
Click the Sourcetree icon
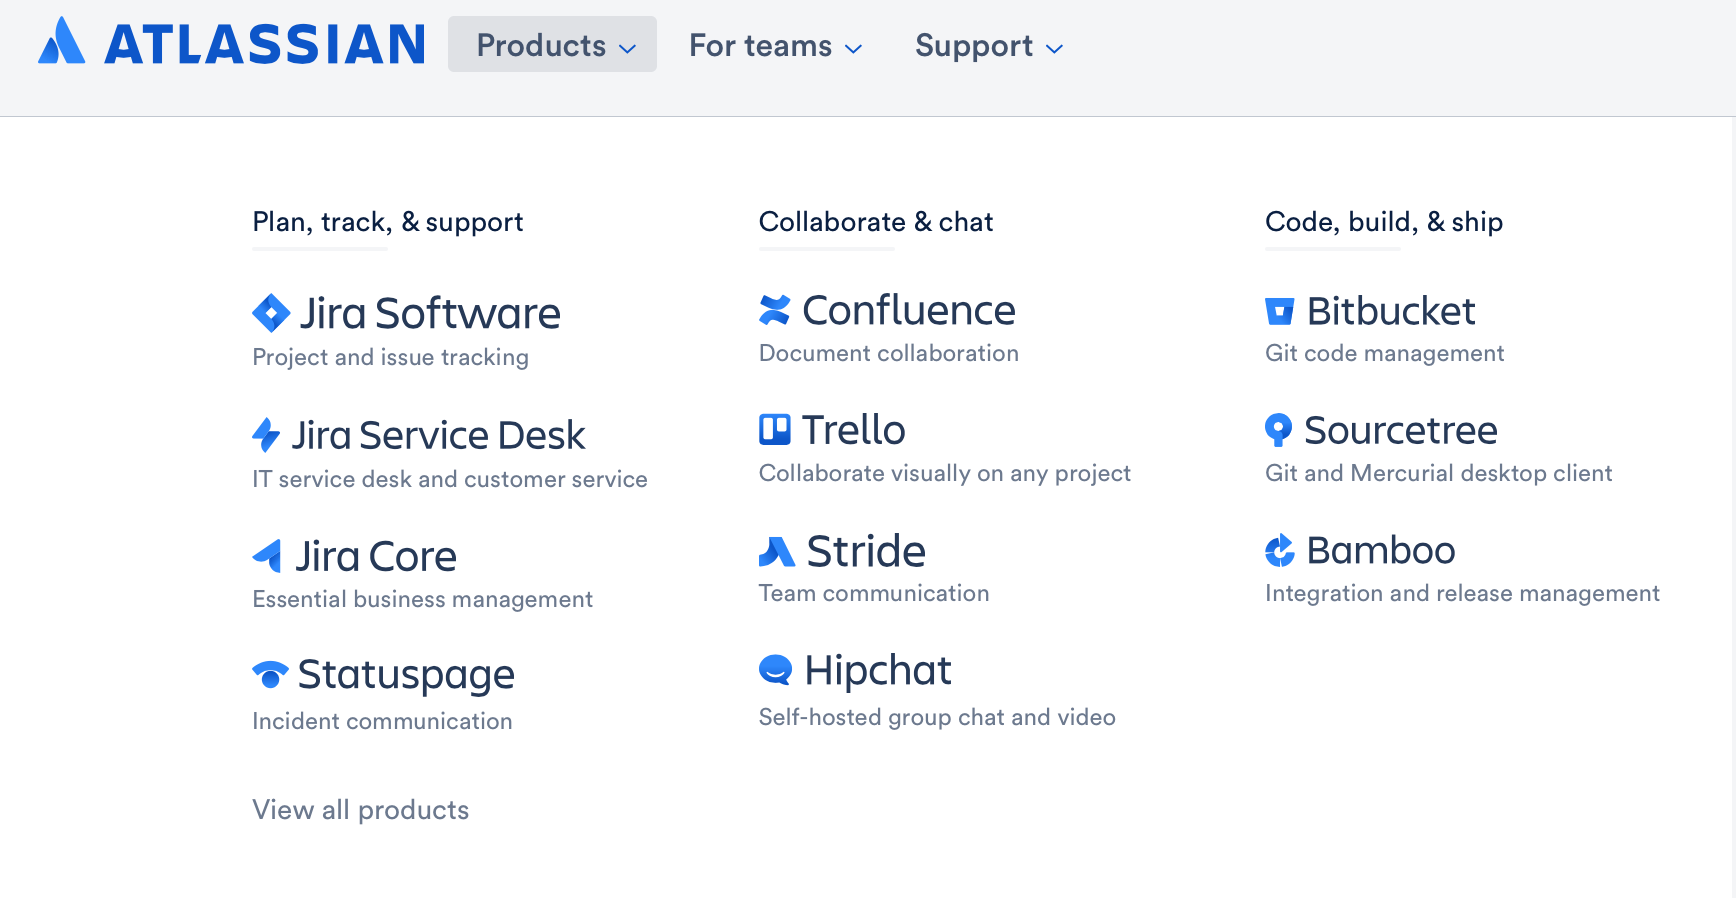1279,430
